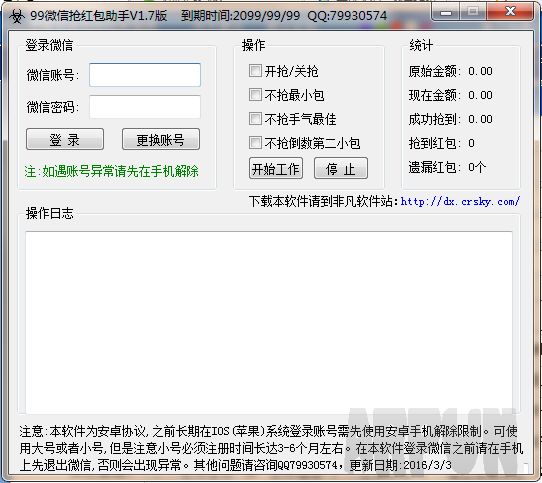The height and width of the screenshot is (483, 542).
Task: Focus the 微信账号 input field
Action: click(x=145, y=75)
